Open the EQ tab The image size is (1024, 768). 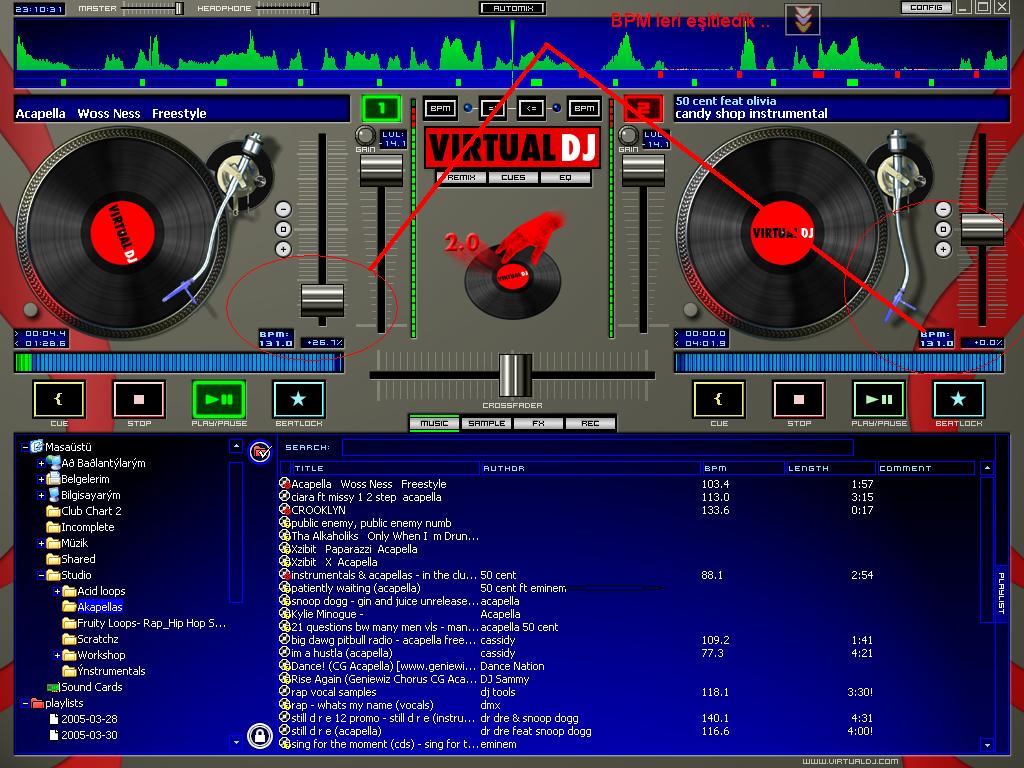point(565,178)
